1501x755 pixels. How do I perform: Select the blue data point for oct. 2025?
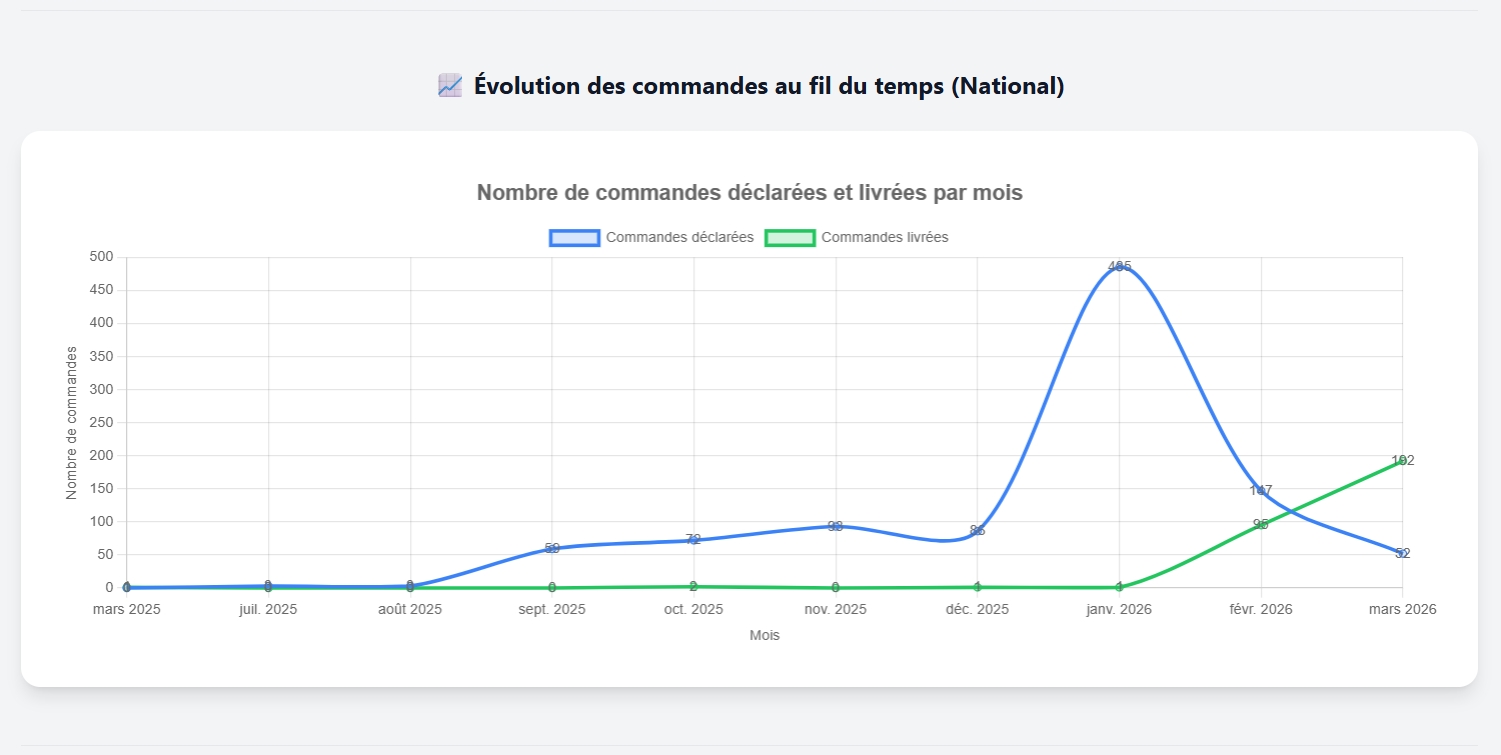coord(694,540)
